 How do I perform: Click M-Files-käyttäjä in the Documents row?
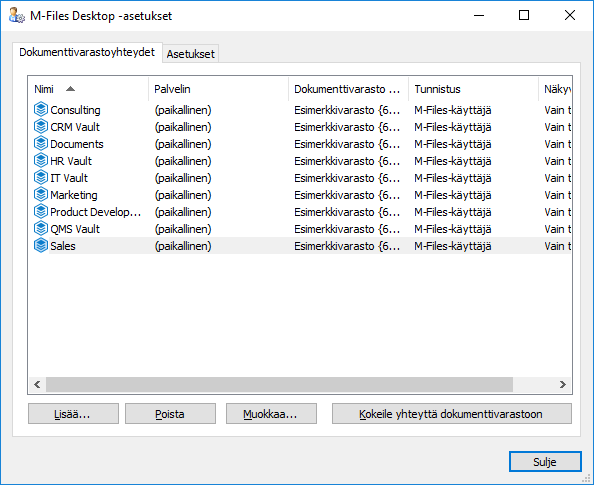(x=453, y=144)
